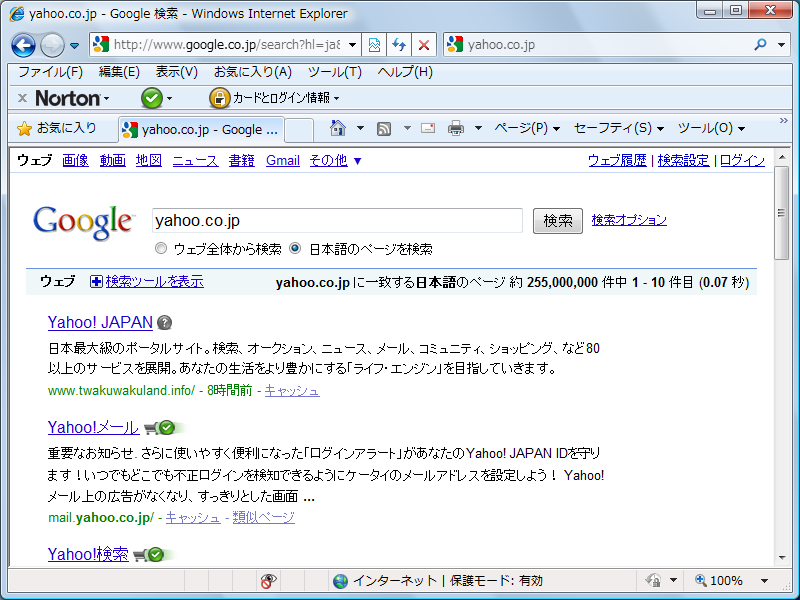Expand 検索ツールを表示 with the plus icon
The image size is (800, 600).
[96, 281]
